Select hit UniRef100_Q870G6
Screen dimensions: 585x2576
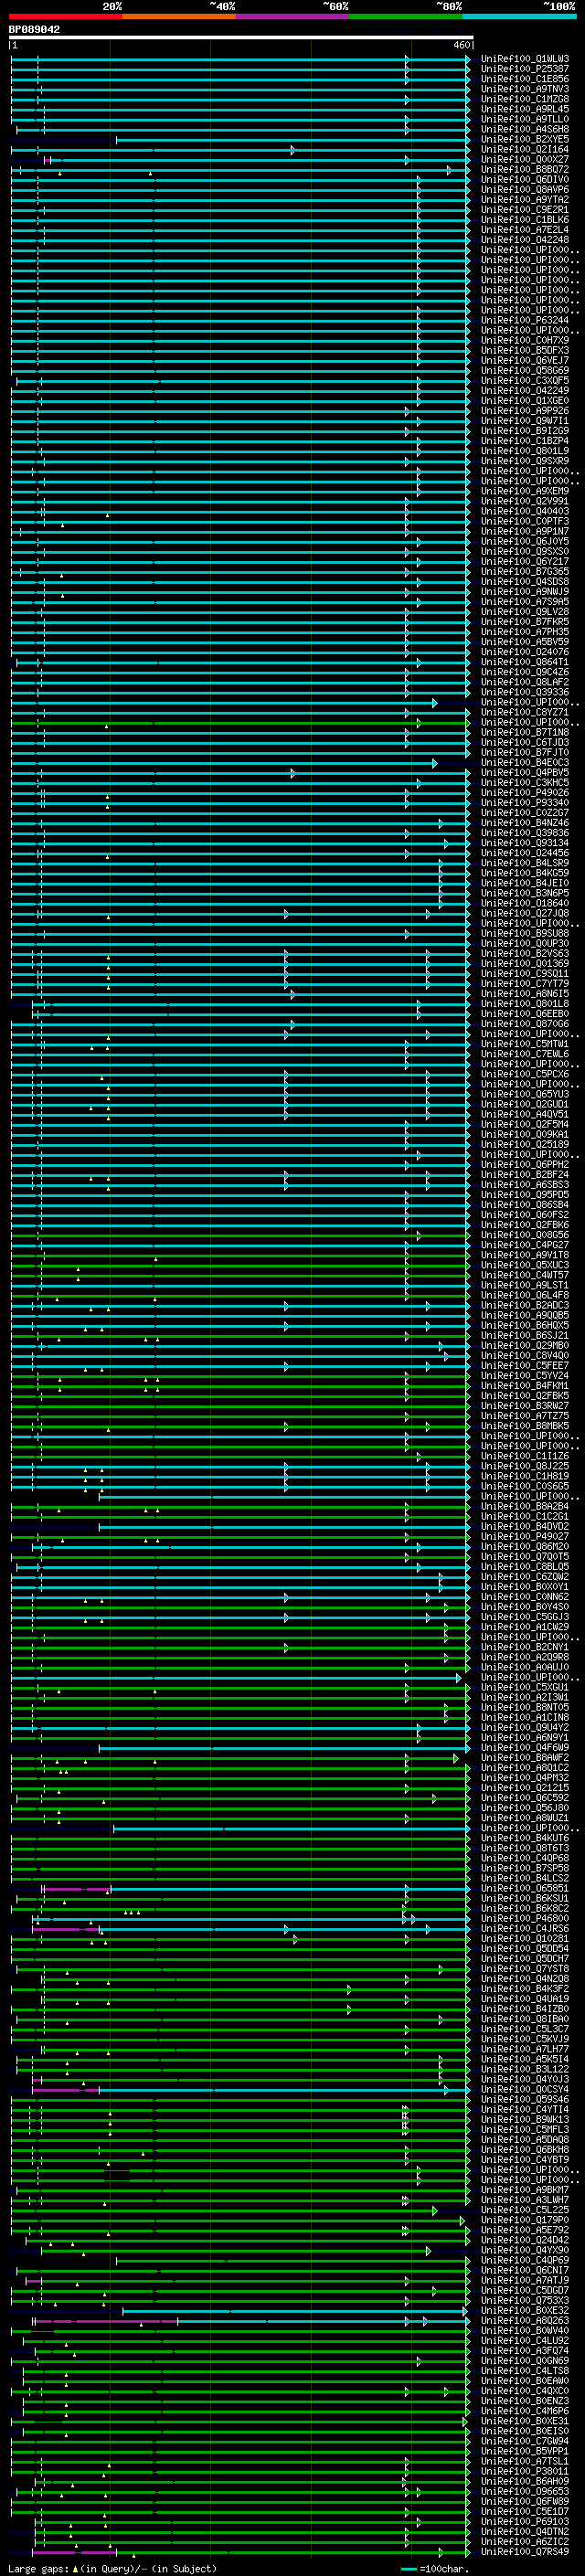pos(525,1024)
